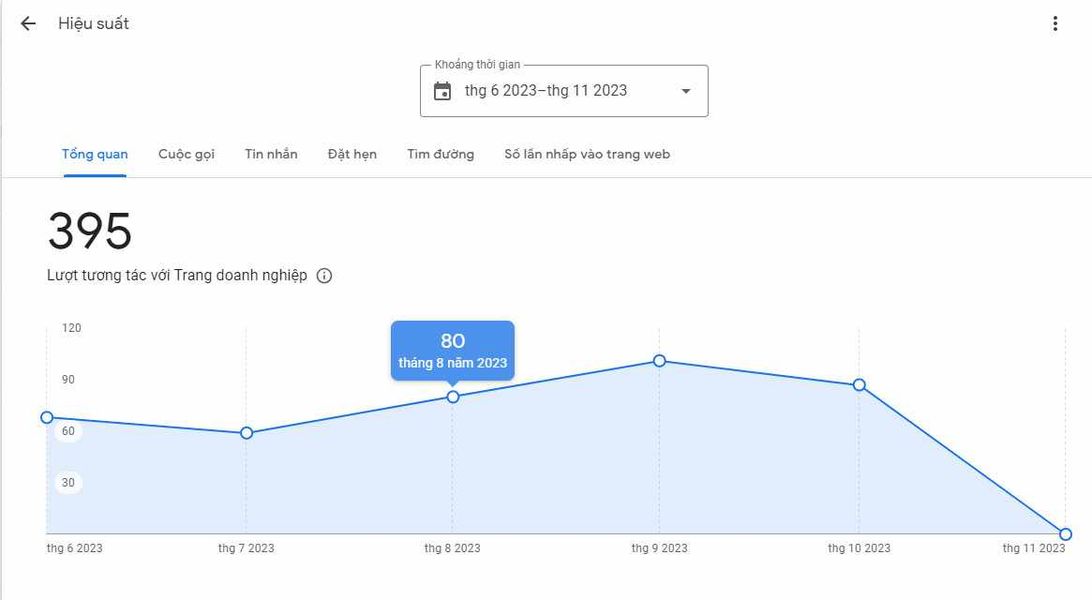Switch to the Tổng quan tab
This screenshot has width=1092, height=600.
pos(95,154)
